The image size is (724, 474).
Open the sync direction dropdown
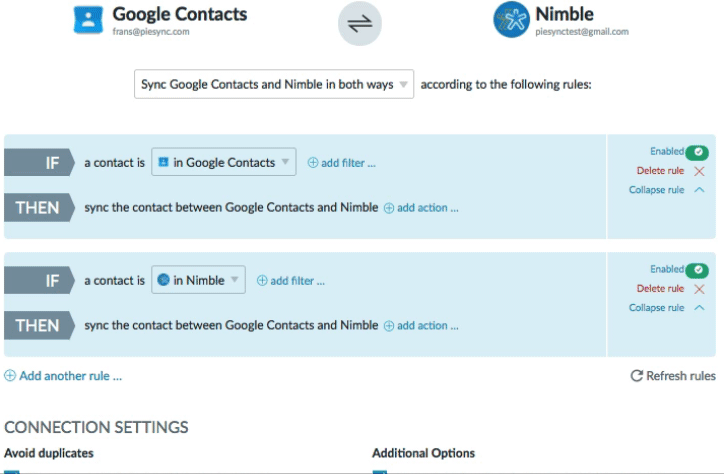(x=274, y=84)
